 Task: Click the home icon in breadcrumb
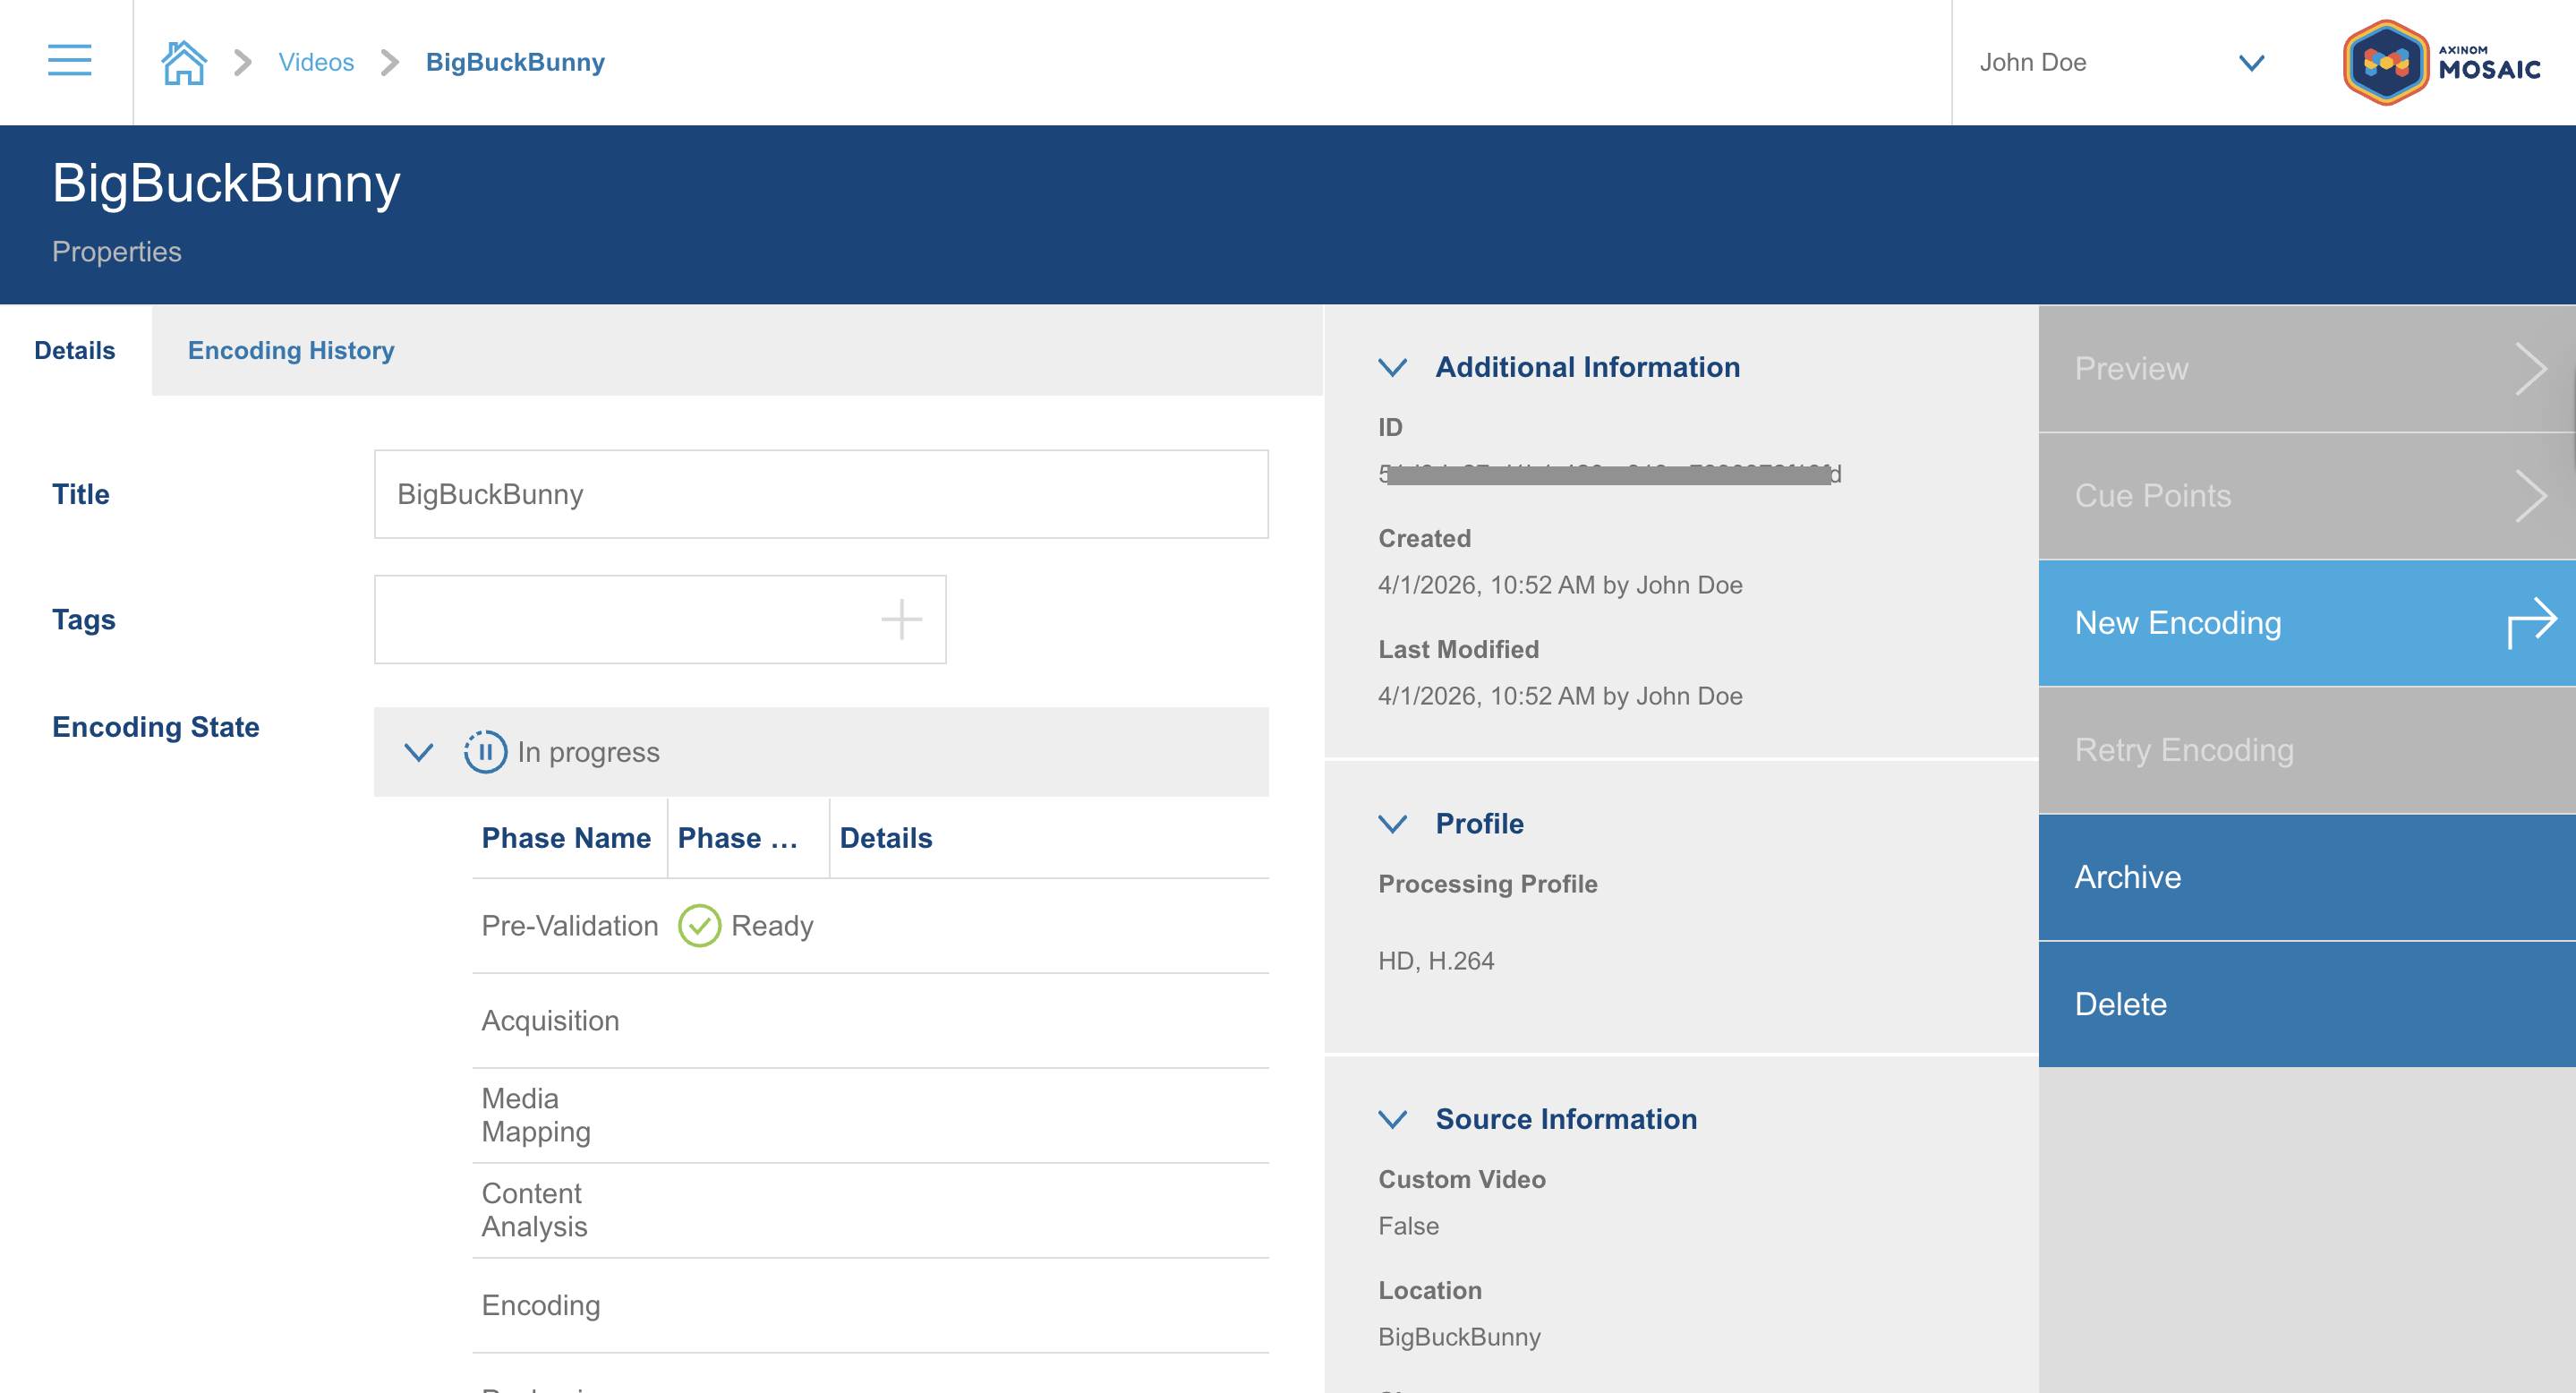click(x=184, y=61)
